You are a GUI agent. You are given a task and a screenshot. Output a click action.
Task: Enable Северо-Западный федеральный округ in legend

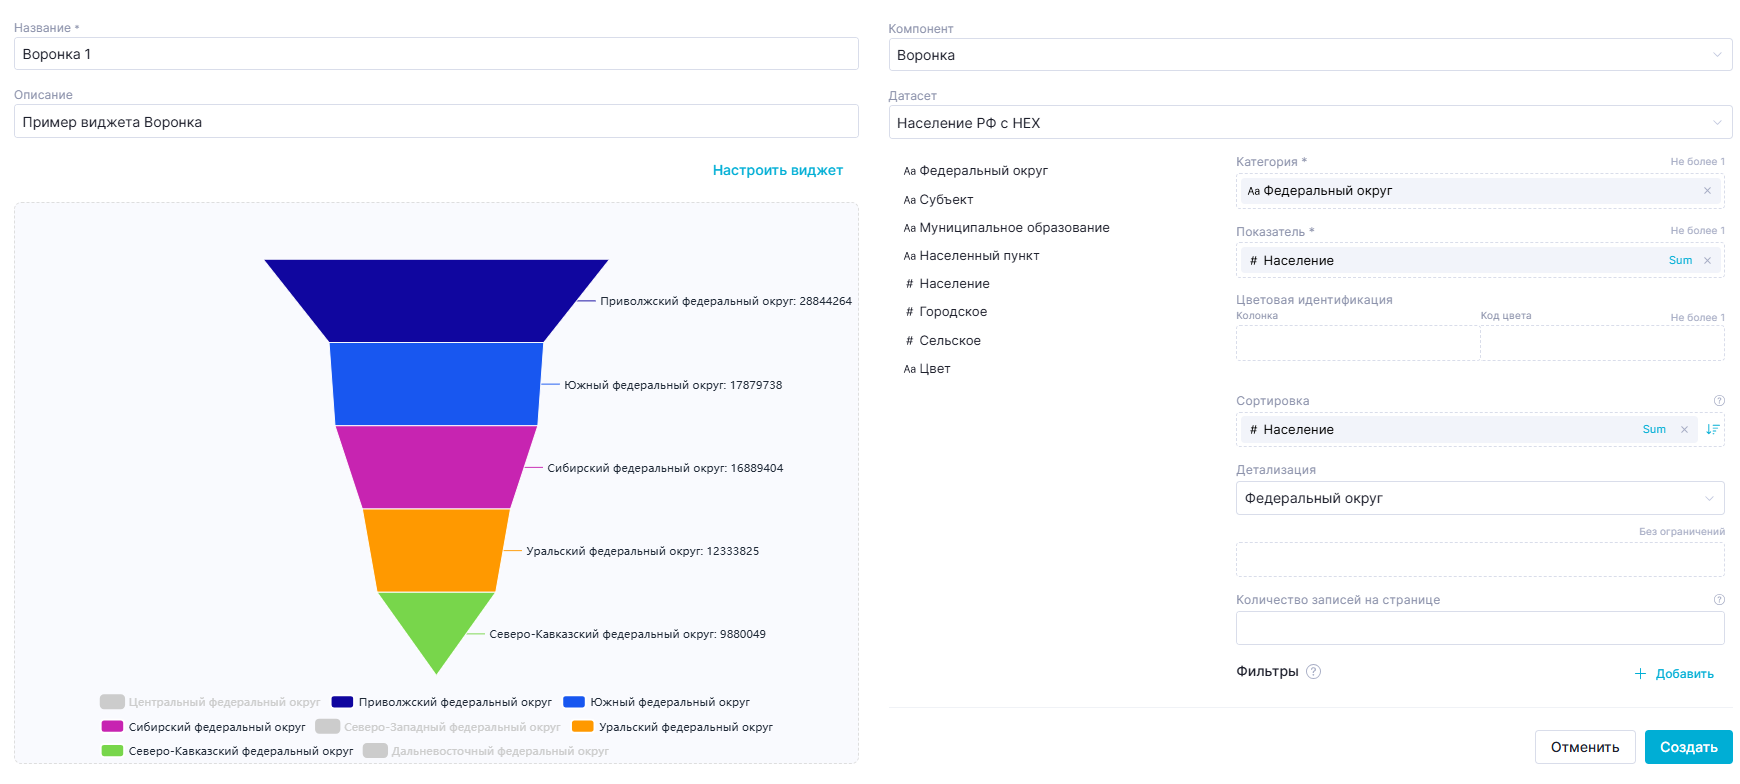coord(438,727)
